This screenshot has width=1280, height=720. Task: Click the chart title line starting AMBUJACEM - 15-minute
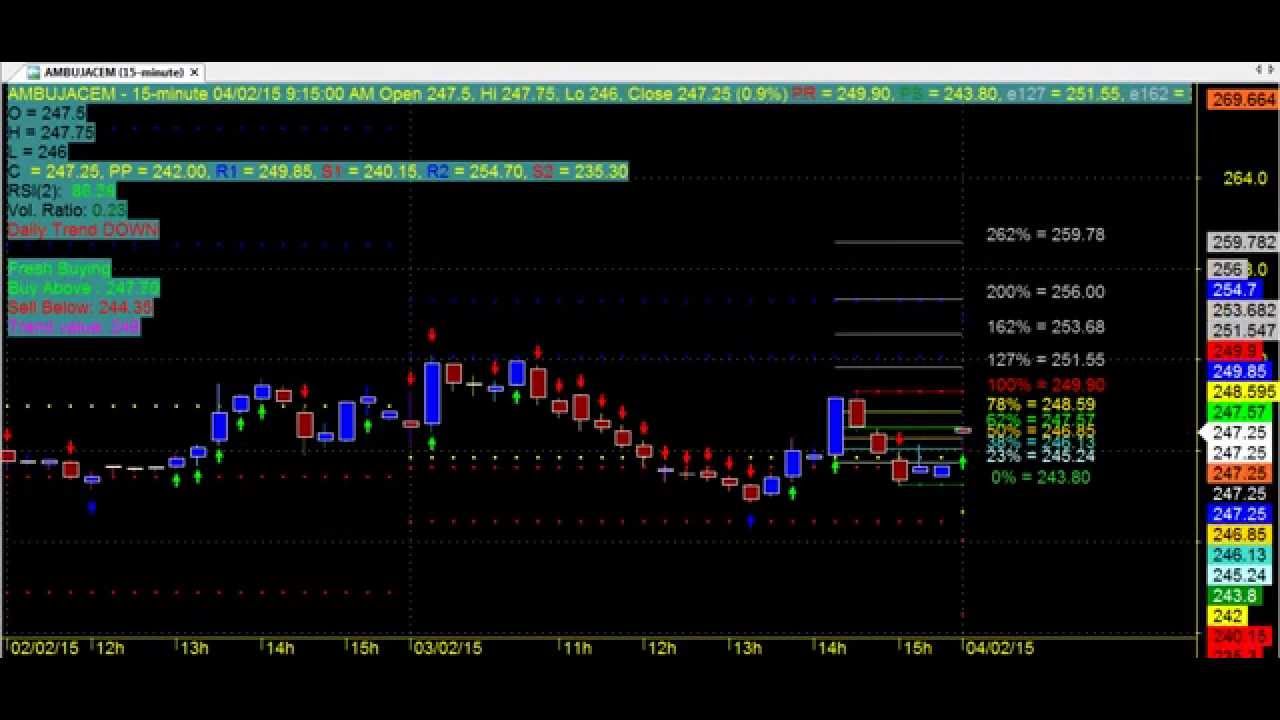tap(599, 93)
